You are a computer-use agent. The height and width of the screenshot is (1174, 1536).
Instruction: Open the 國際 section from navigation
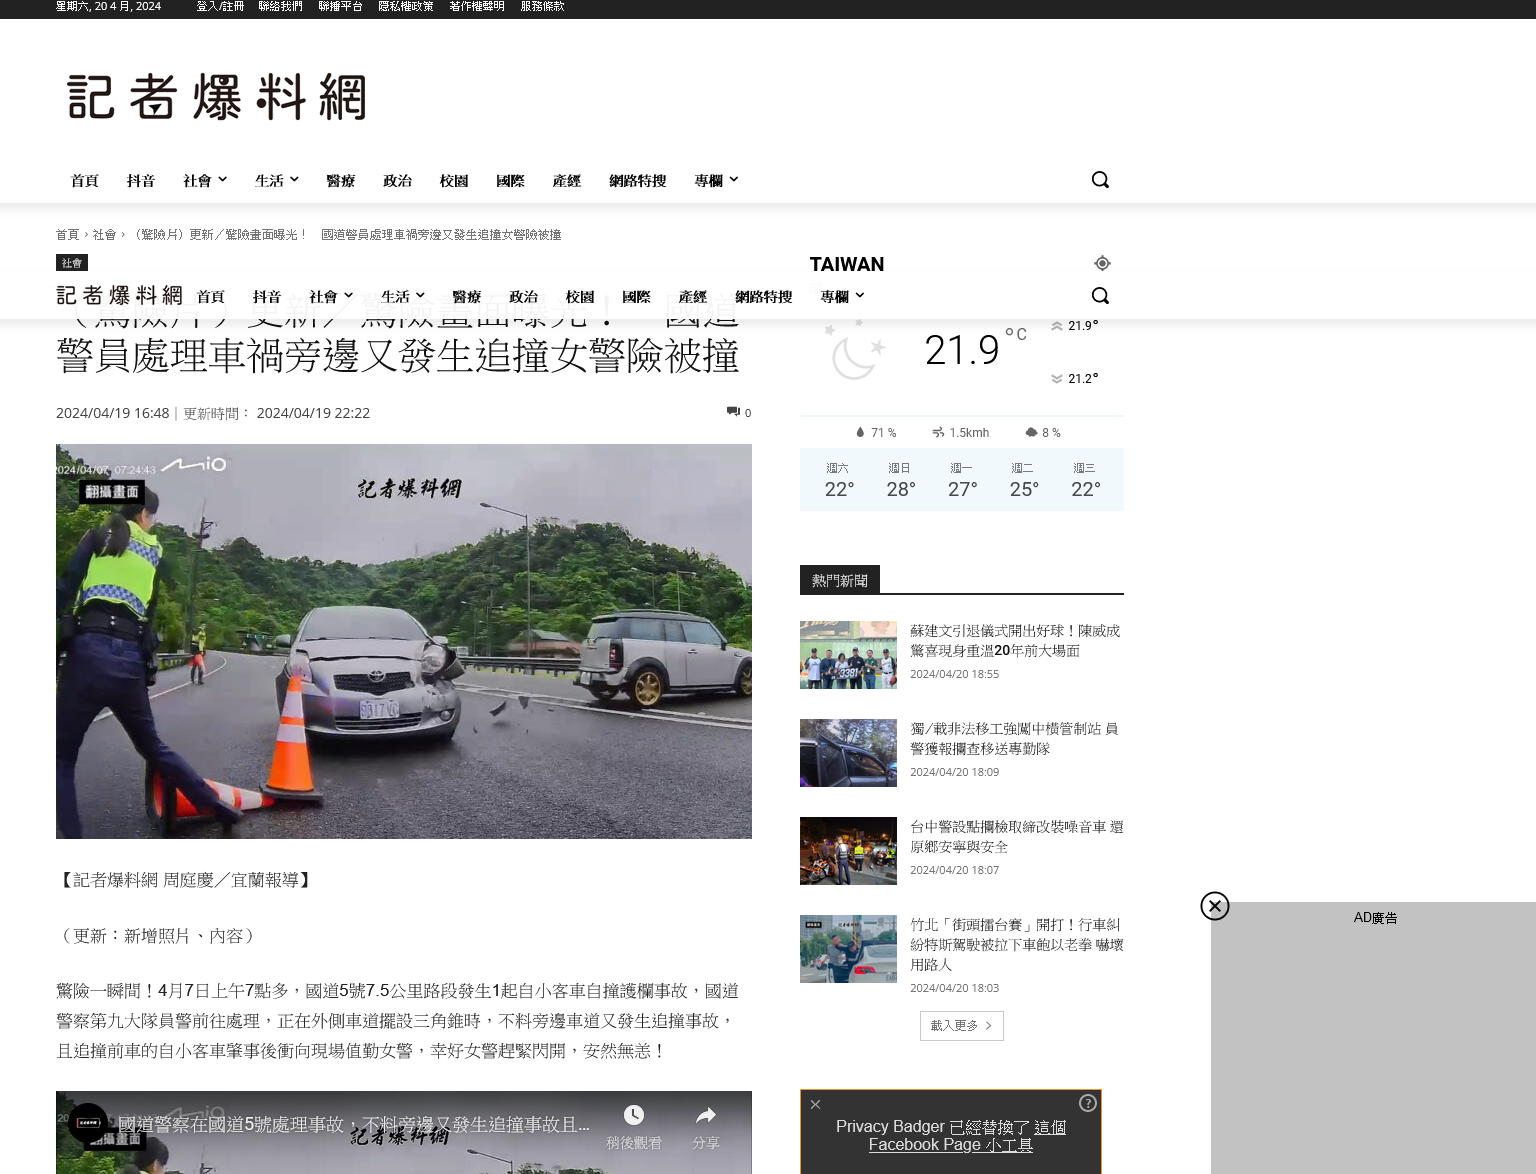tap(511, 180)
